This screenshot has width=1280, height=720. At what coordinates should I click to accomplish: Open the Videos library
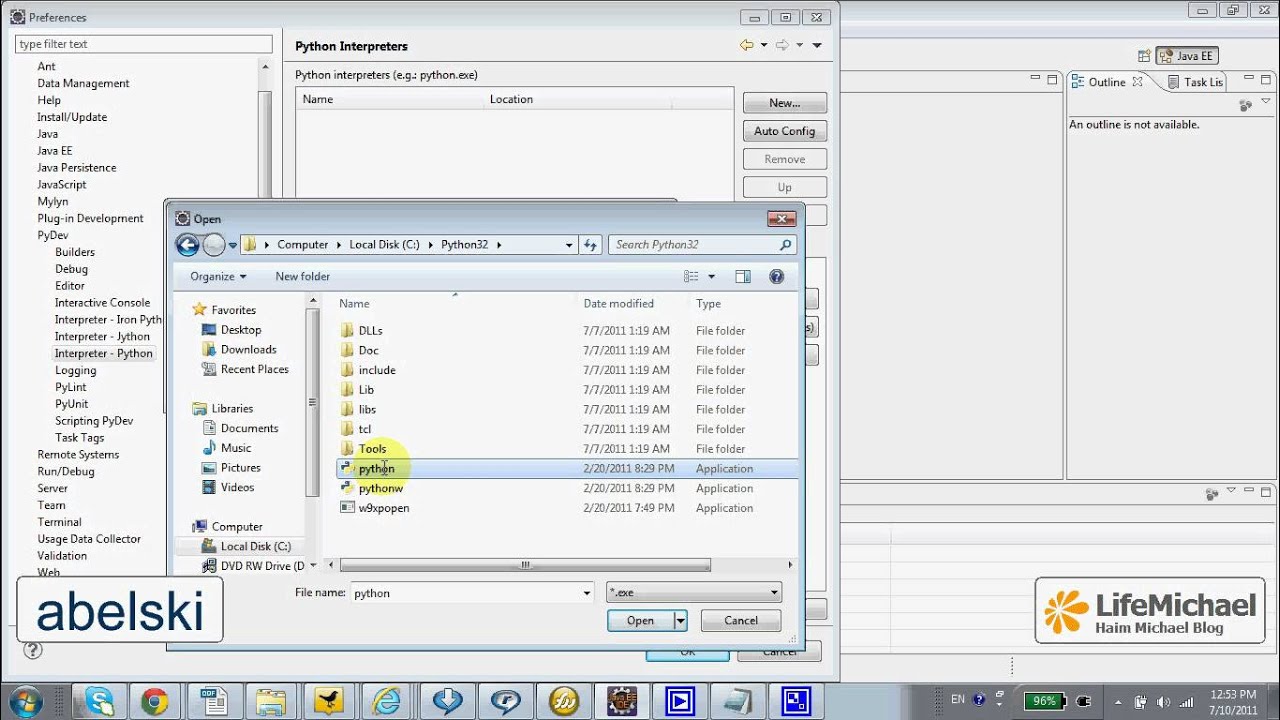click(x=237, y=487)
